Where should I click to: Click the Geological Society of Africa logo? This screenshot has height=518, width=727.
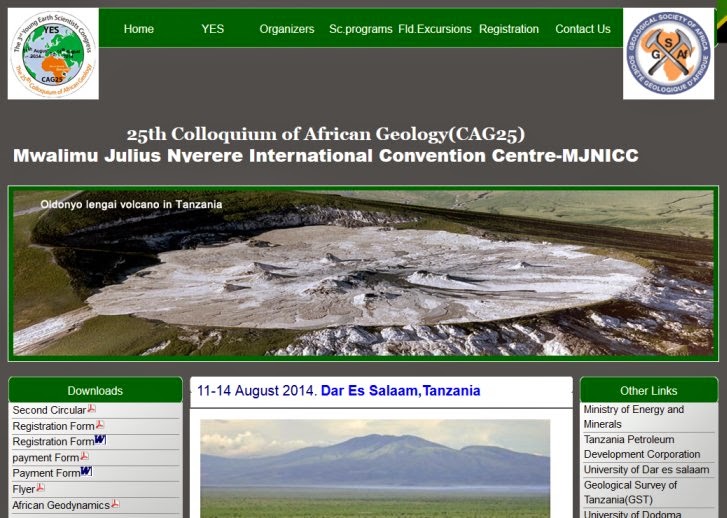[668, 54]
